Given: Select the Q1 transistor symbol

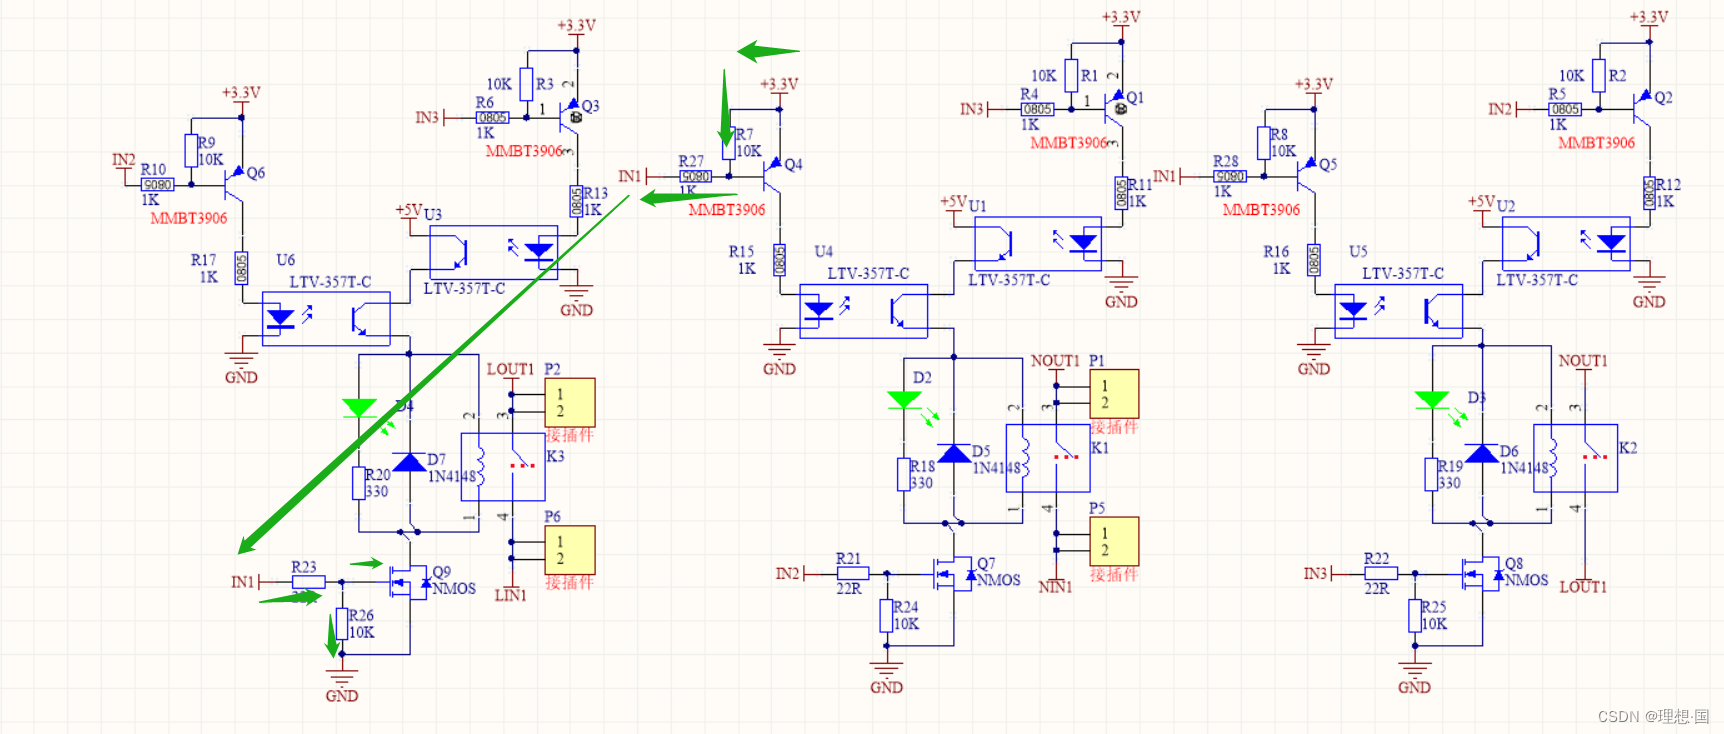Looking at the screenshot, I should pyautogui.click(x=1112, y=108).
